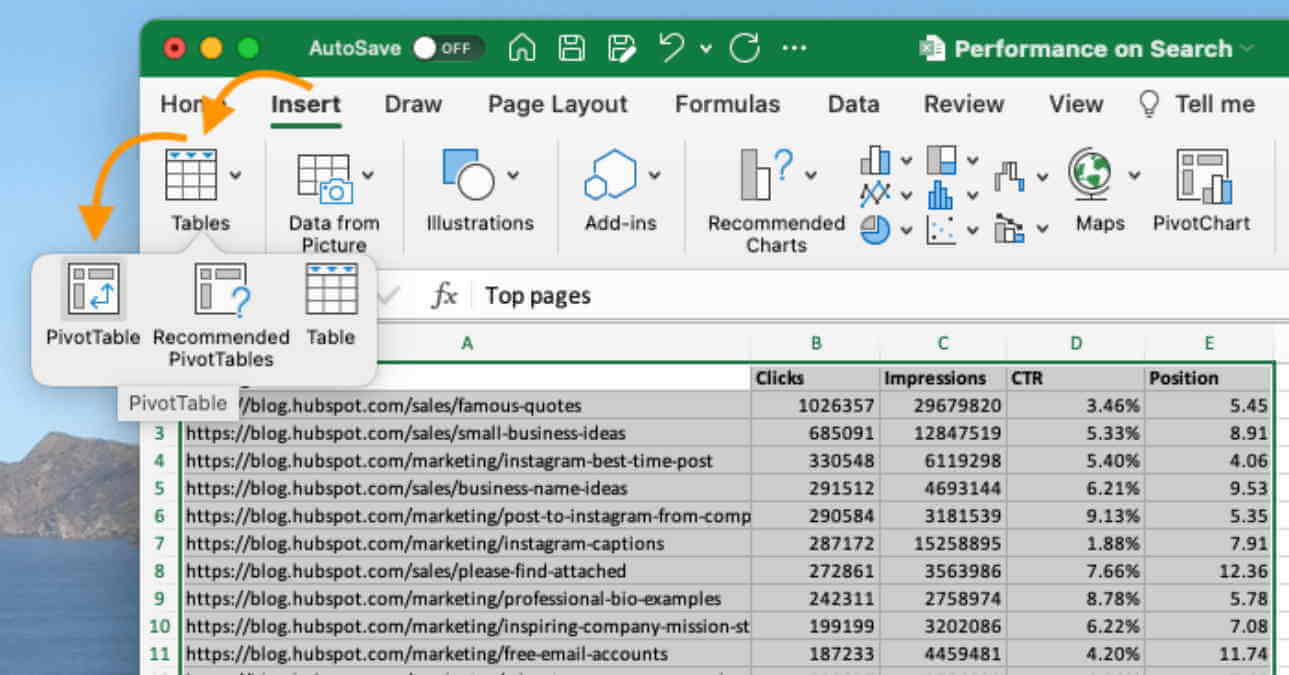Click the Save icon in title bar
This screenshot has height=675, width=1289.
571,48
